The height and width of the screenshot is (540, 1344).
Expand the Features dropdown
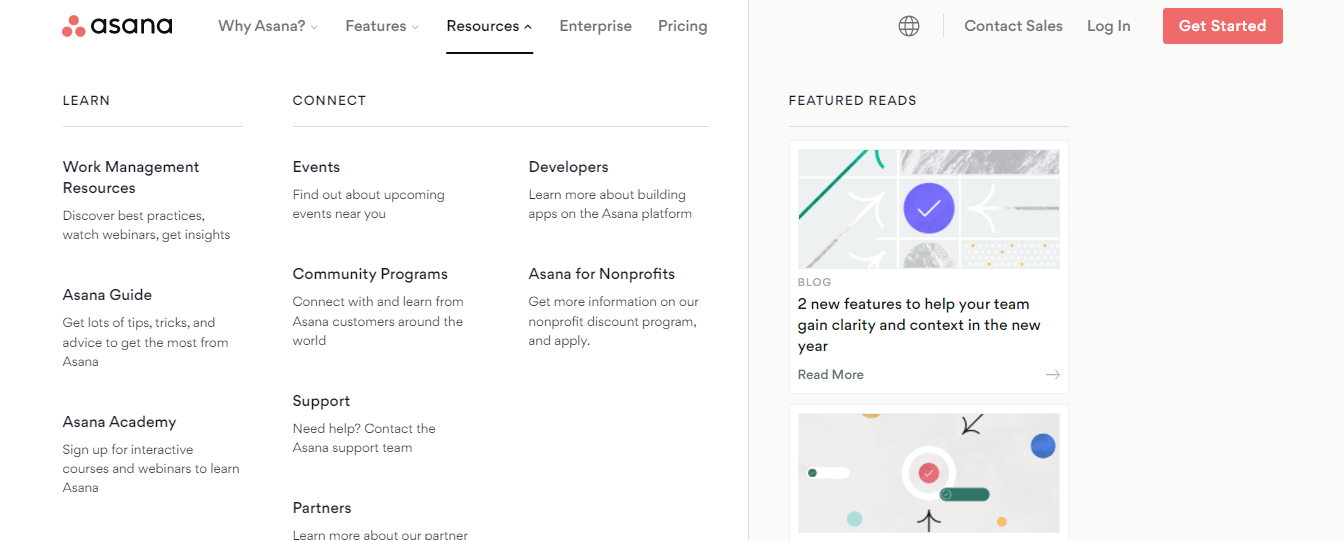[x=382, y=26]
